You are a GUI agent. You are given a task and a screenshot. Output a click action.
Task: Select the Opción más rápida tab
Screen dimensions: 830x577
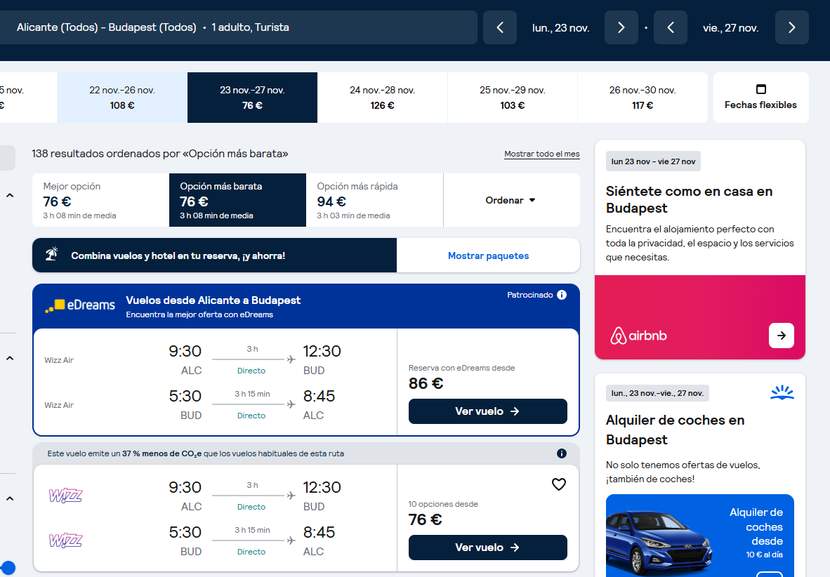coord(375,200)
